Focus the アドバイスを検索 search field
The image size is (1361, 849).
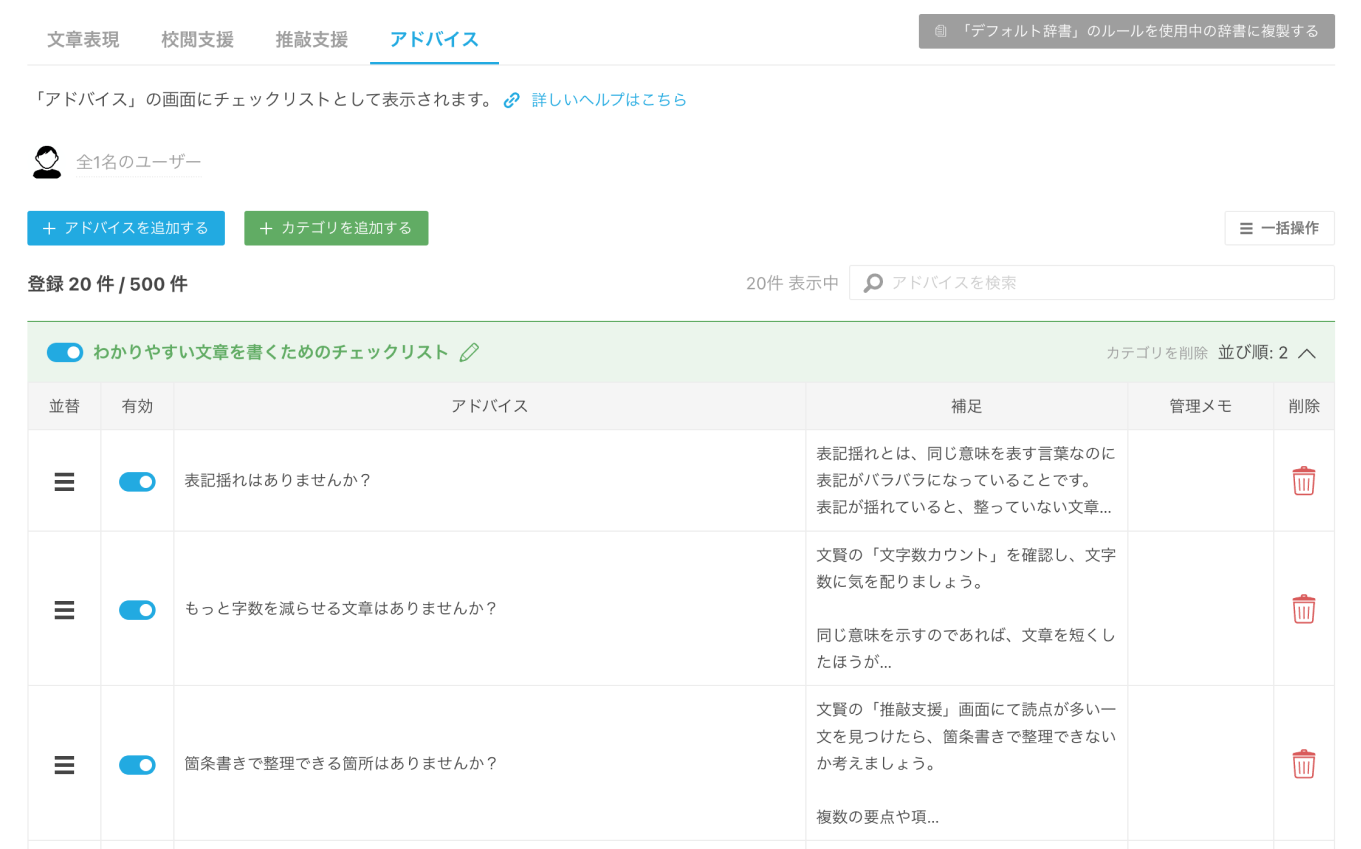[1091, 283]
